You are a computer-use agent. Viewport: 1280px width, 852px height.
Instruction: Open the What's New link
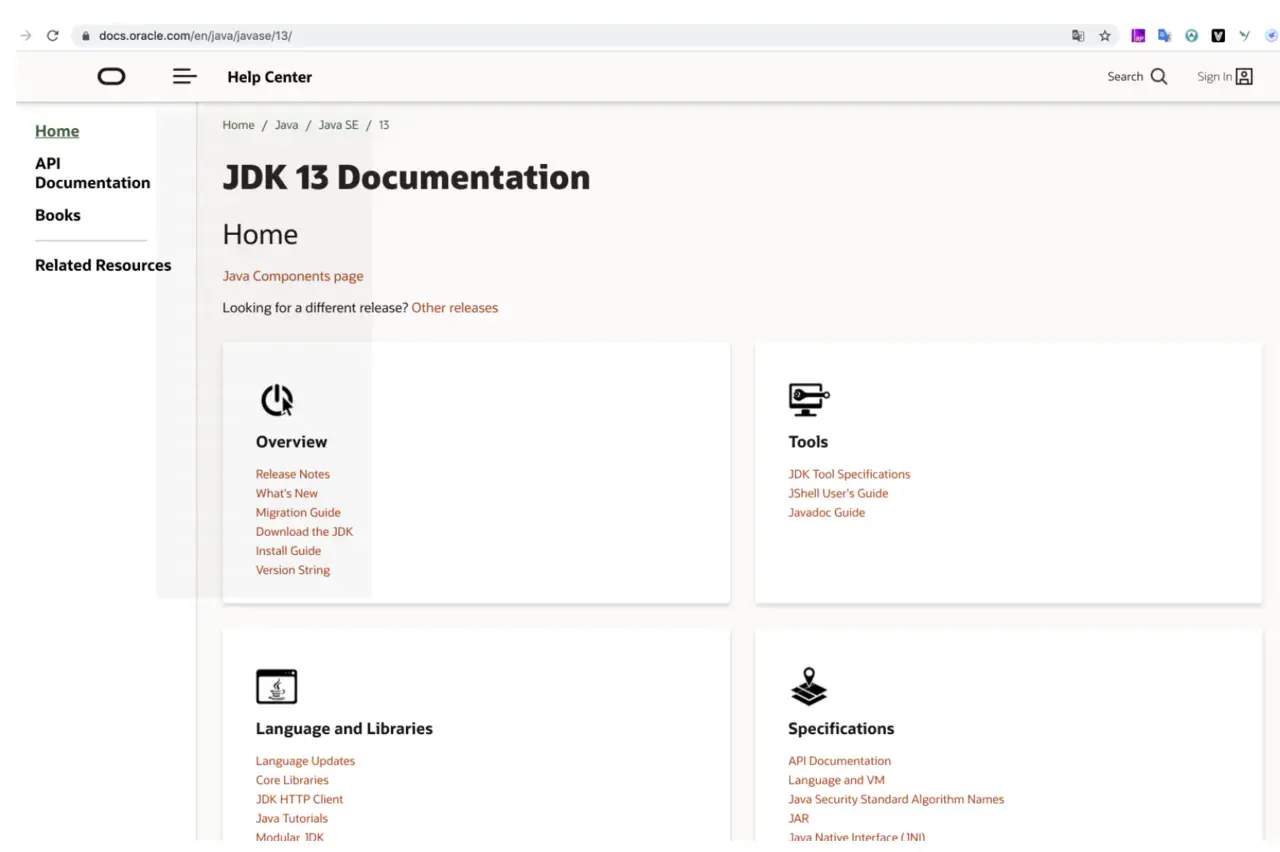click(287, 493)
